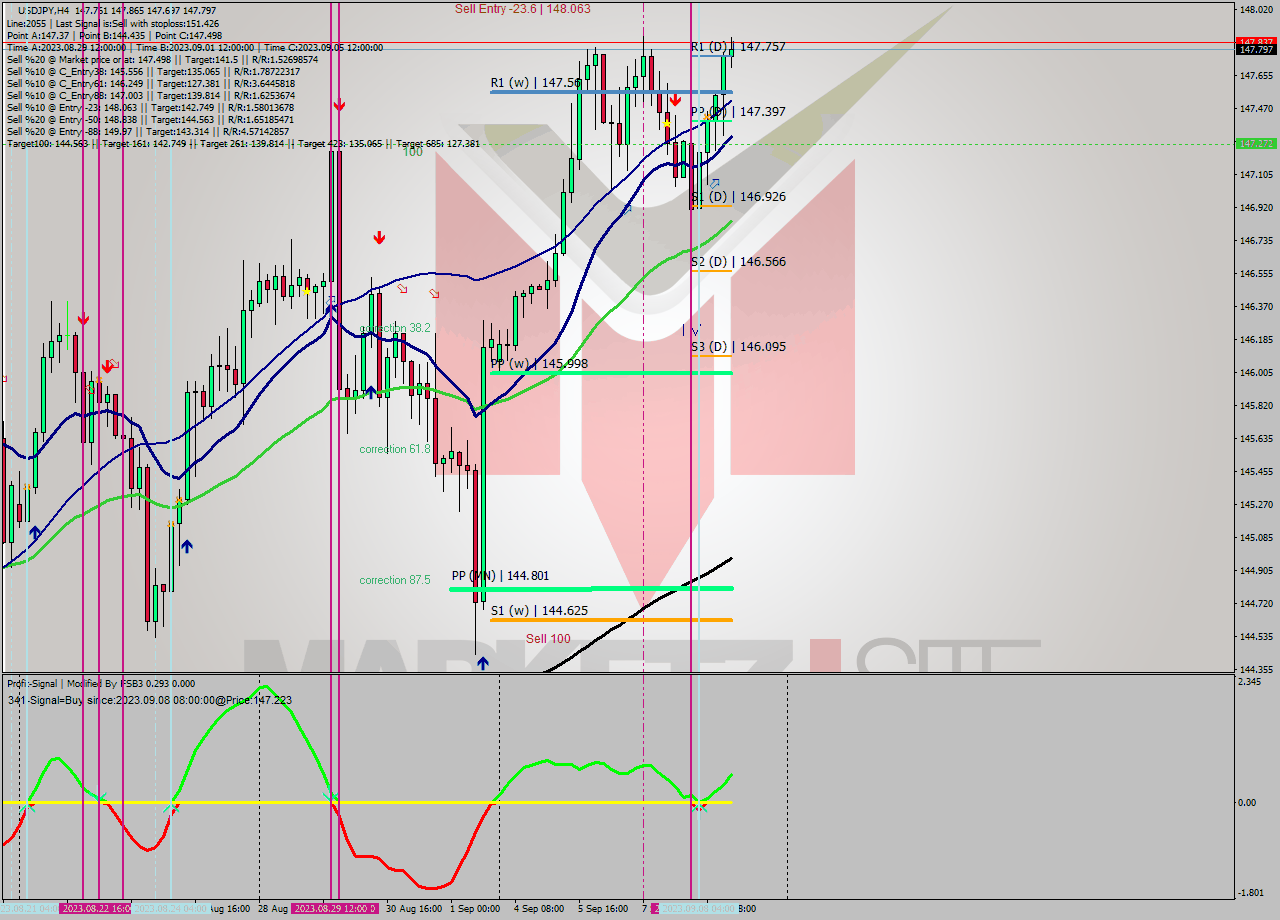The image size is (1280, 920).
Task: Click the 147.797 current price tag on the axis
Action: point(1256,50)
